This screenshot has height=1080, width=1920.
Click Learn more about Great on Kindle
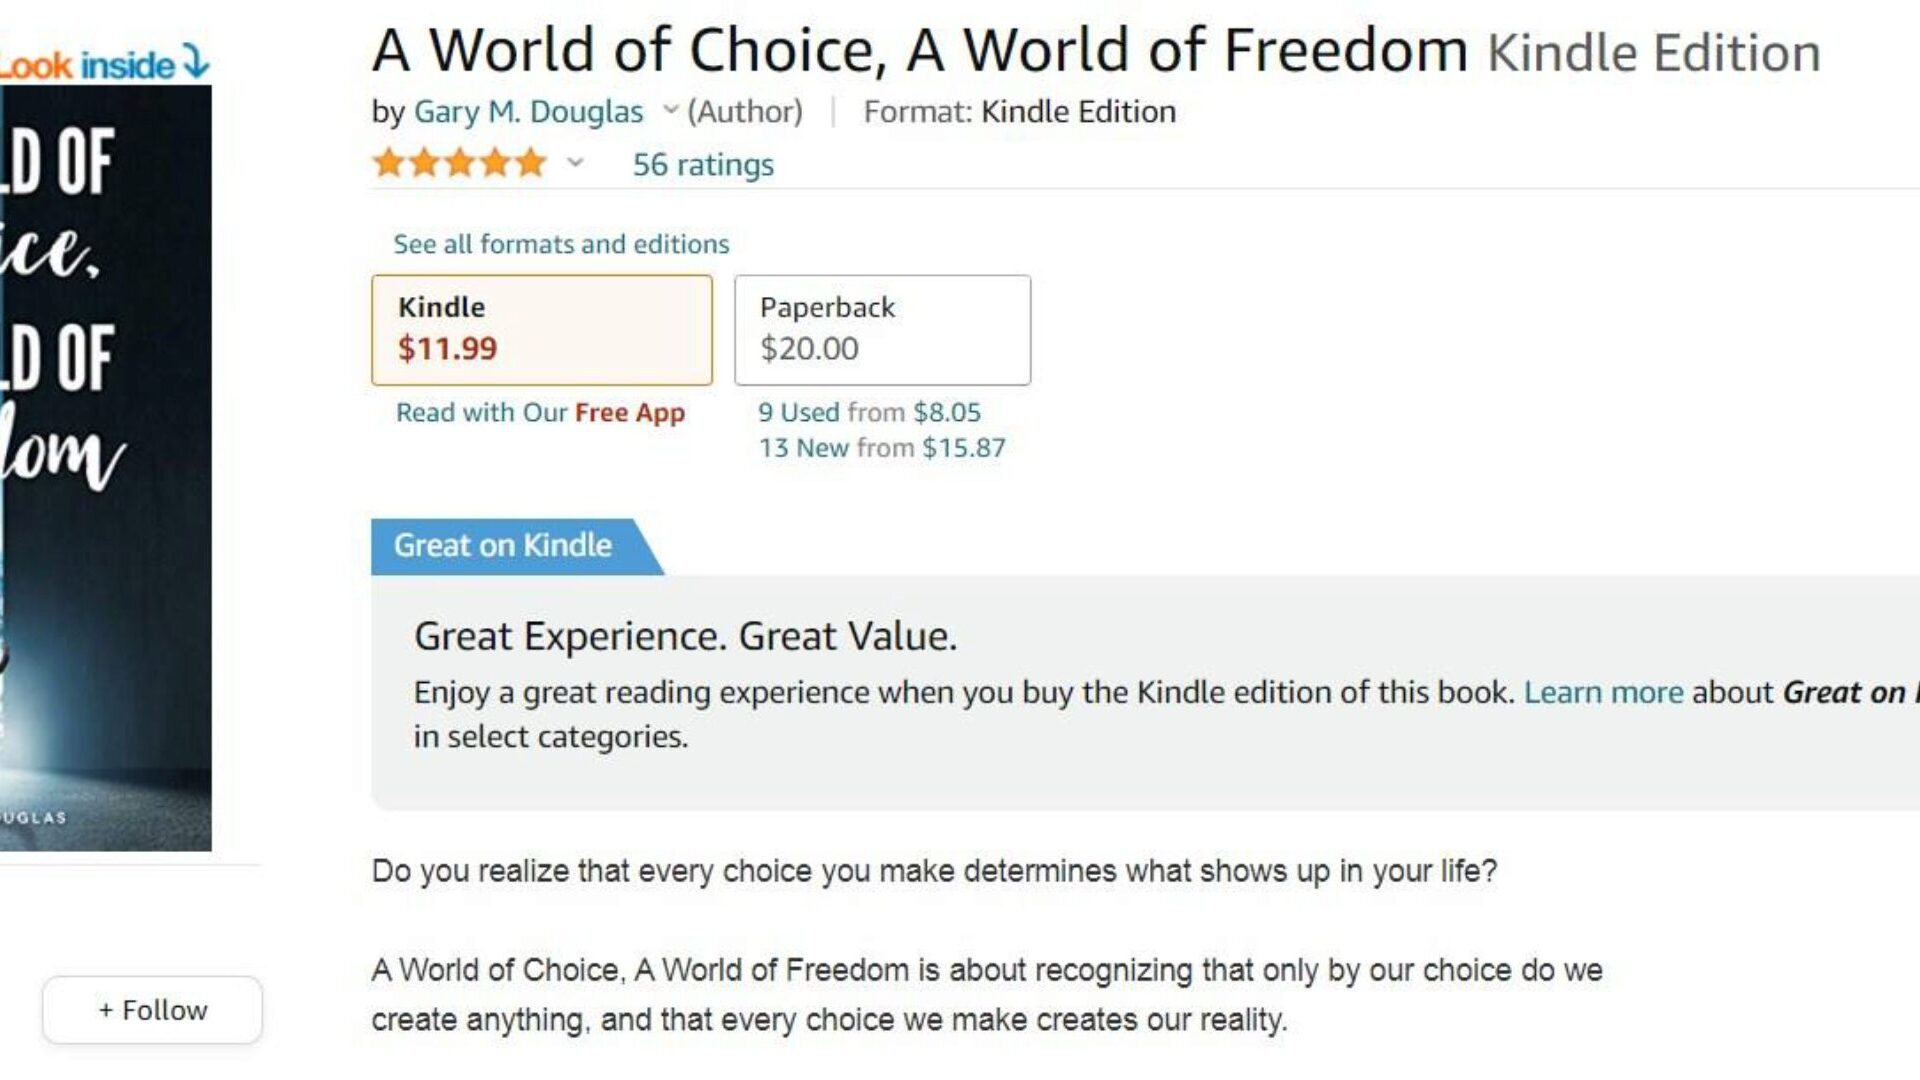[x=1603, y=692]
